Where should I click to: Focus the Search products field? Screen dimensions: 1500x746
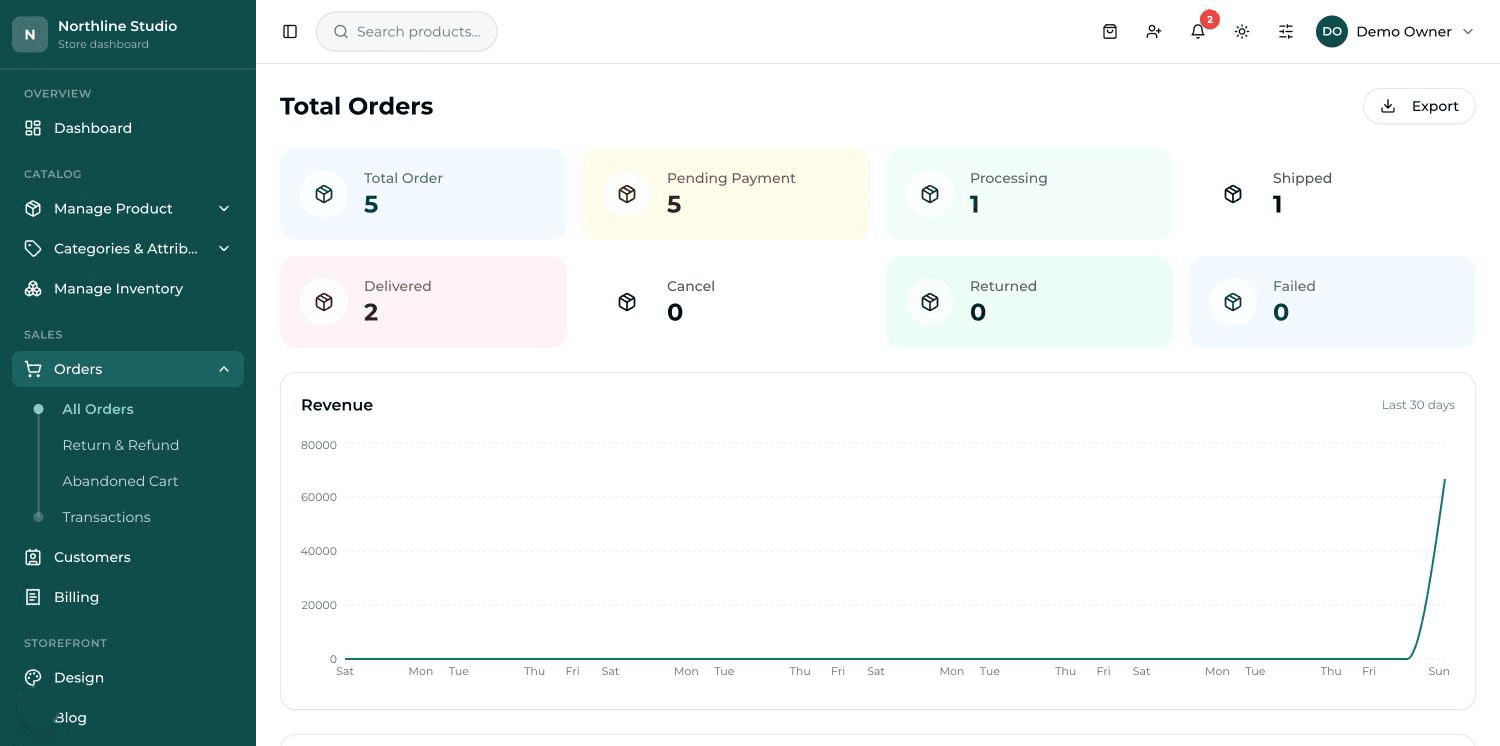click(x=406, y=32)
